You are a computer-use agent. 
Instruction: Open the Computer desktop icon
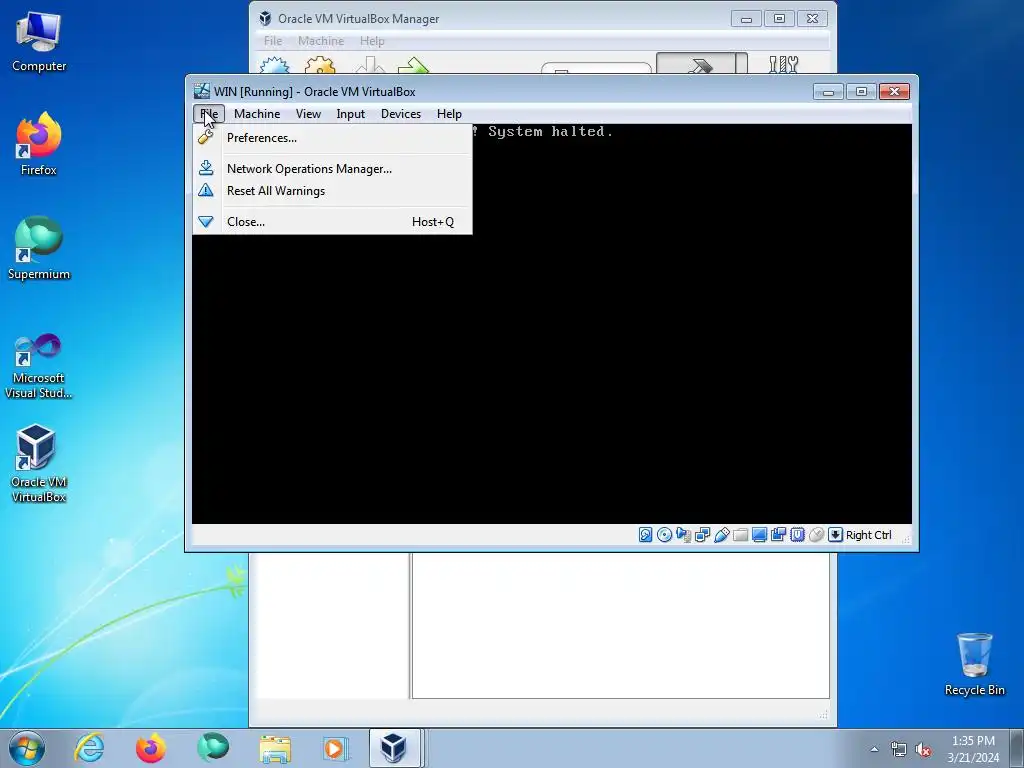tap(39, 41)
